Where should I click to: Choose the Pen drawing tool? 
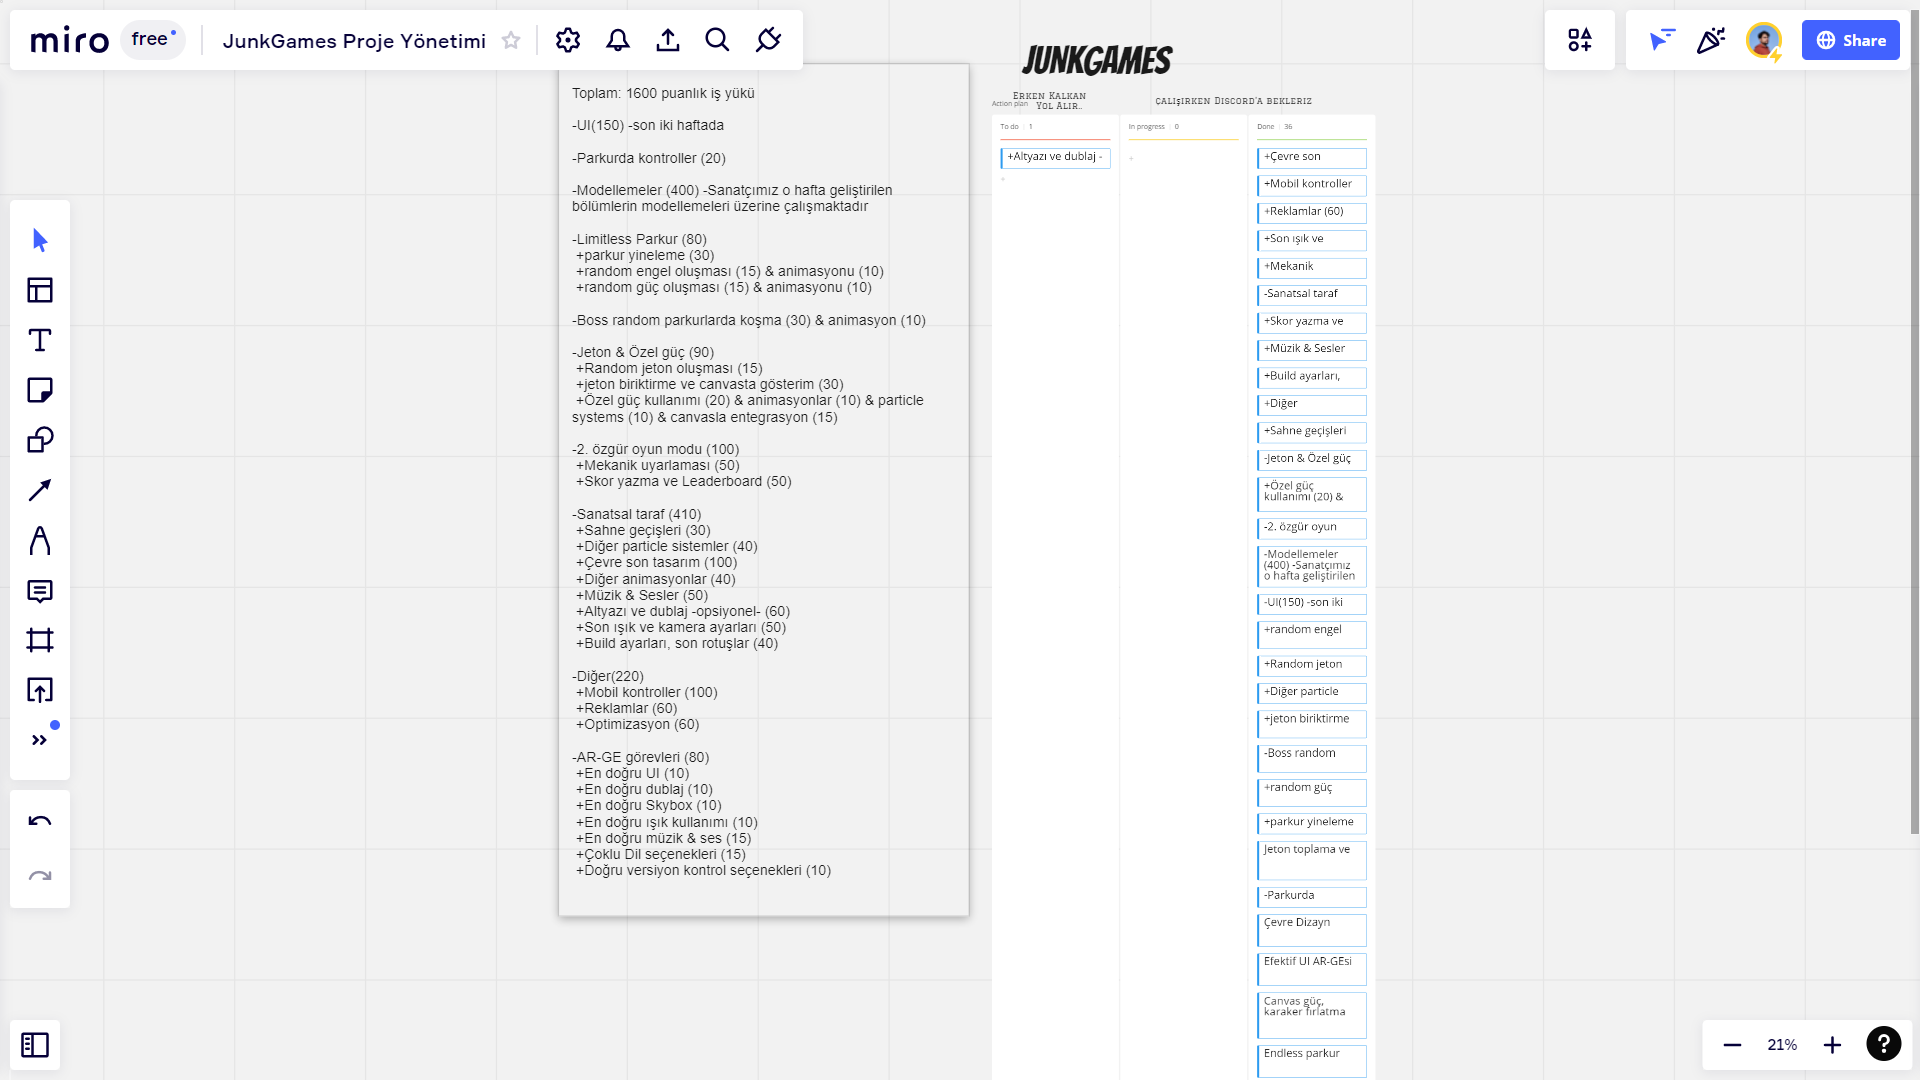(39, 541)
